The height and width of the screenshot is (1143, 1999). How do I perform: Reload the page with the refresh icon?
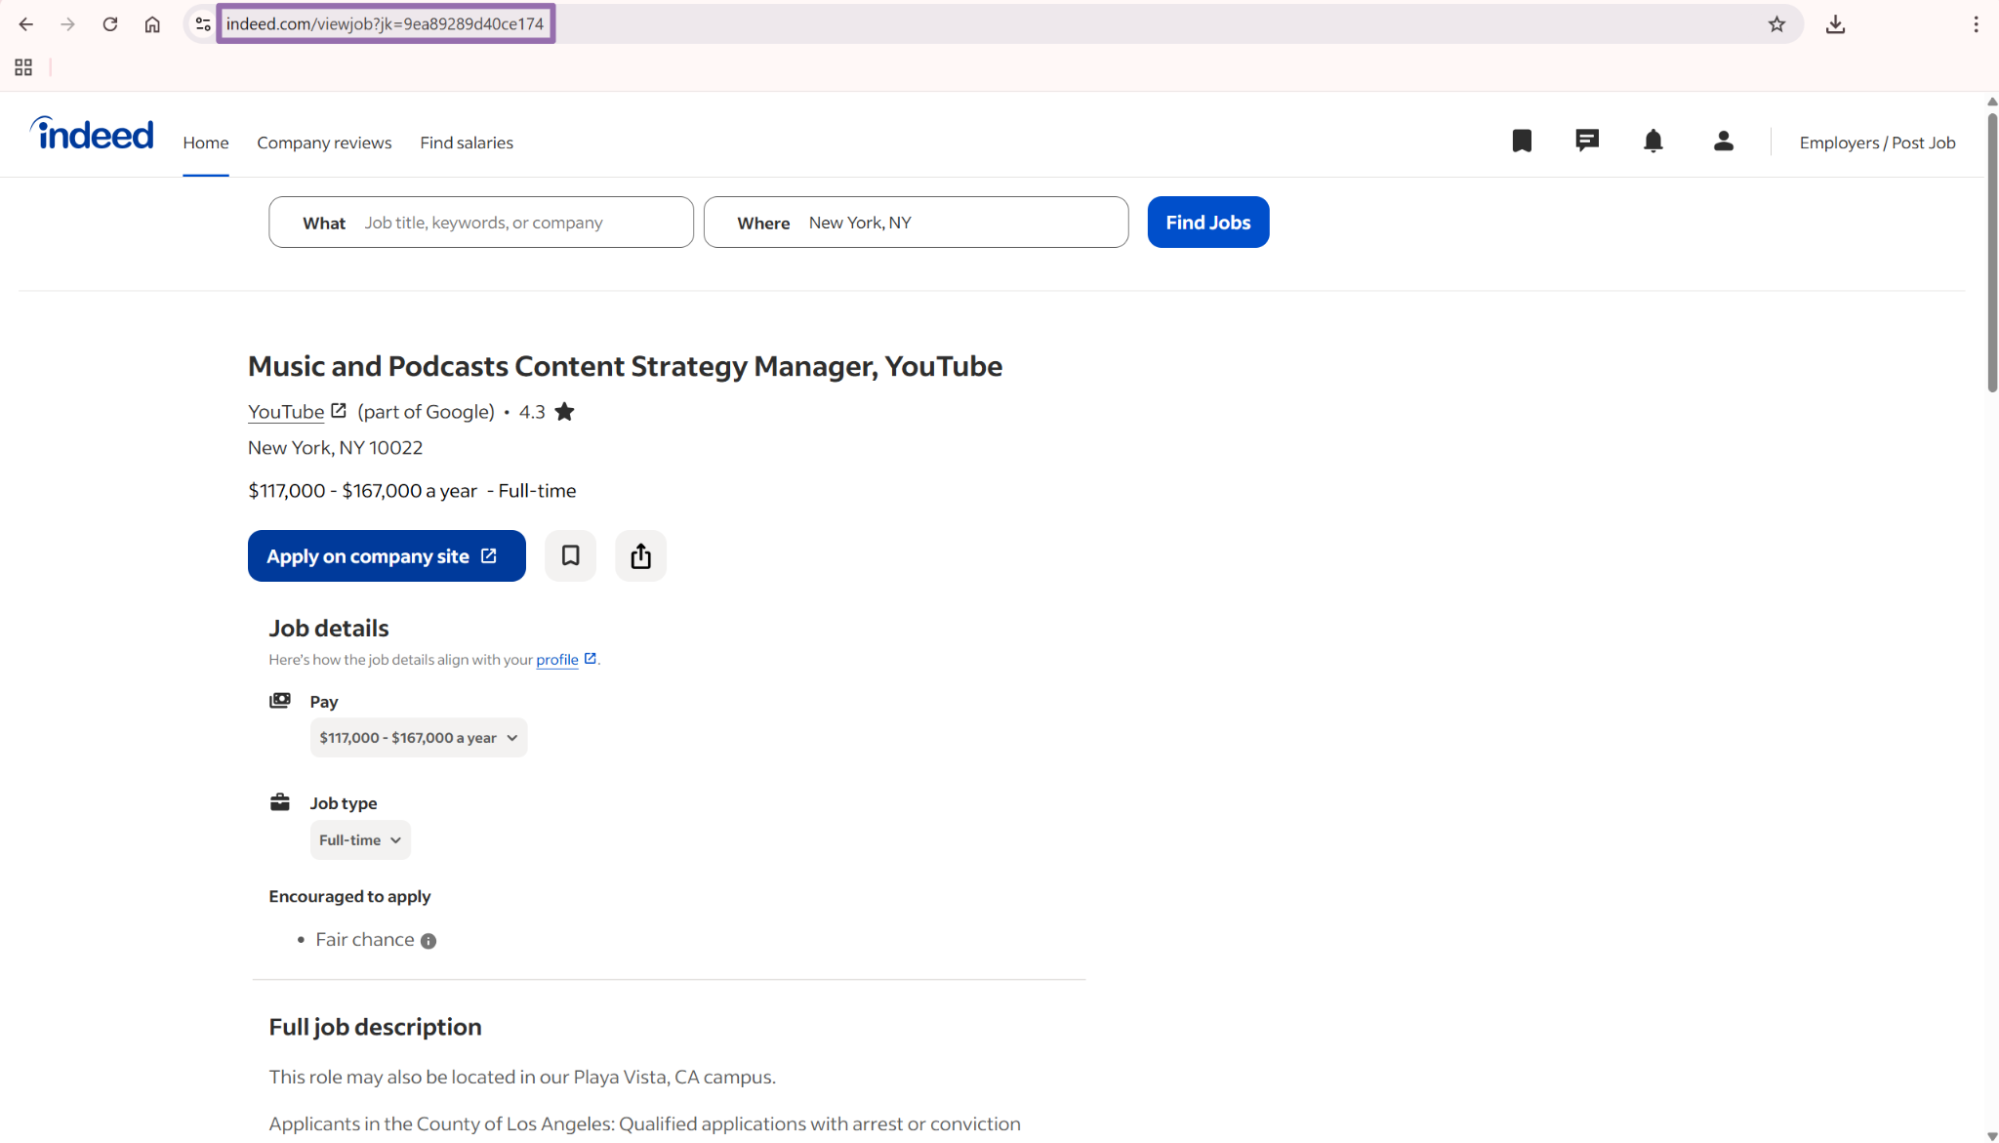110,24
